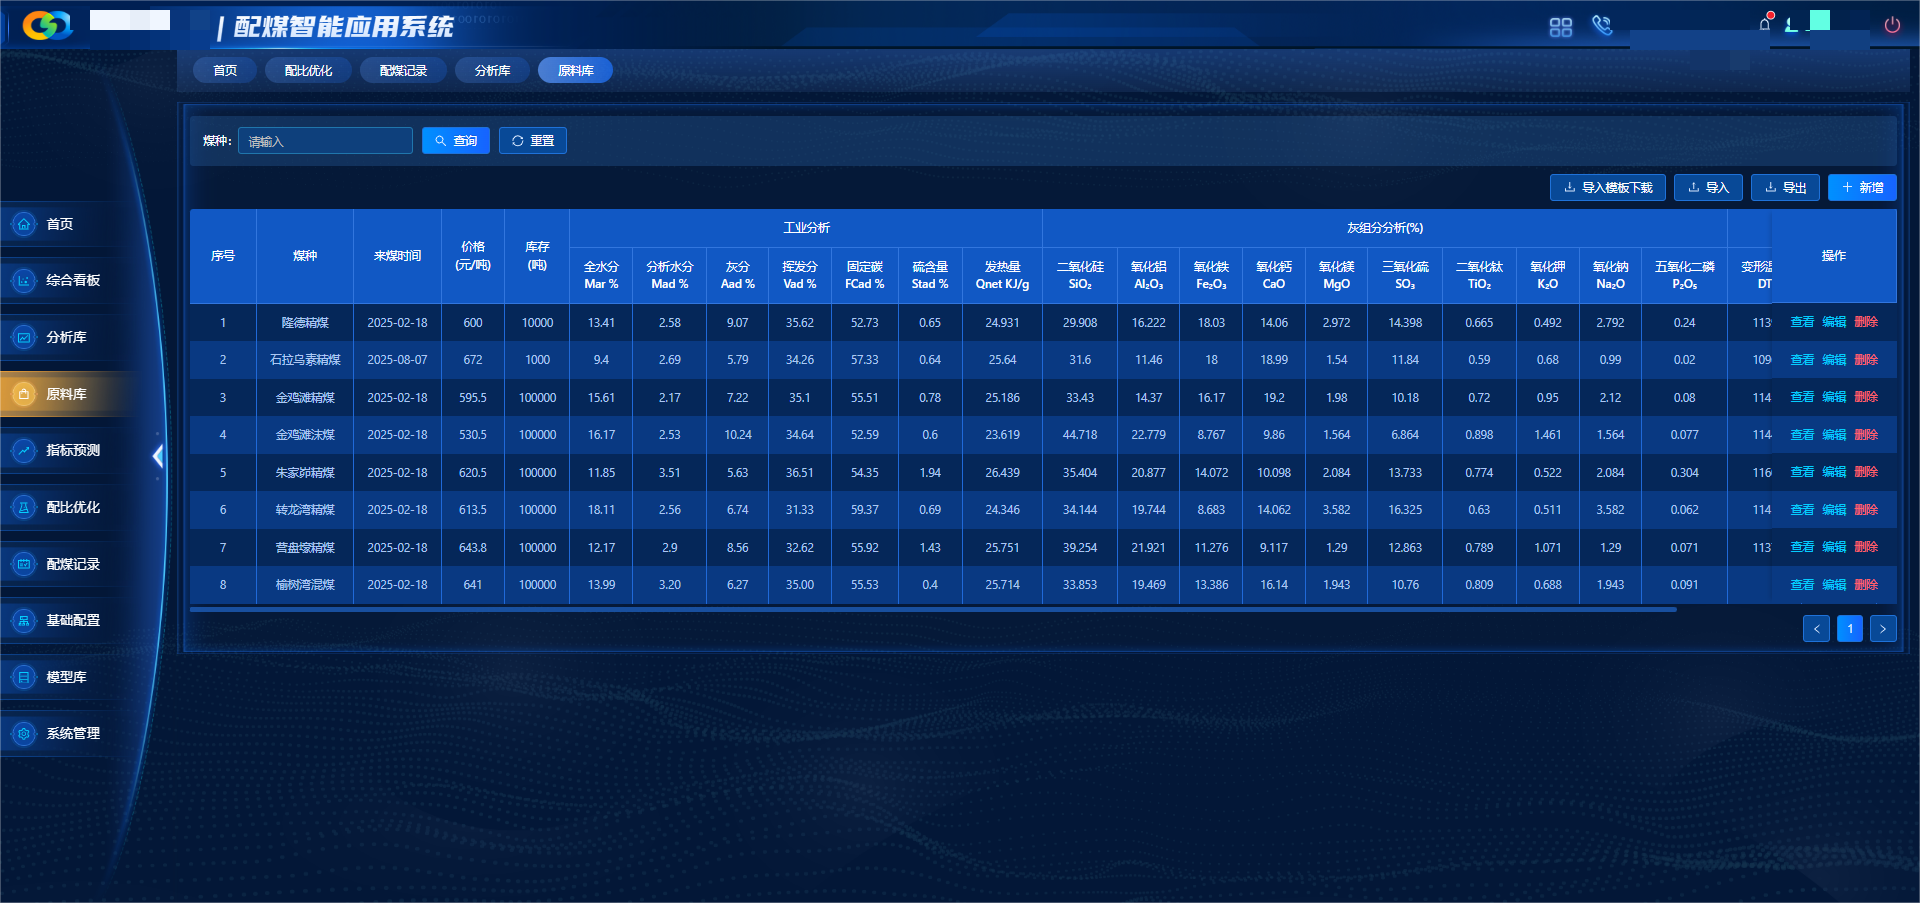Click 导入模板下载 button
The width and height of the screenshot is (1920, 903).
pos(1607,188)
